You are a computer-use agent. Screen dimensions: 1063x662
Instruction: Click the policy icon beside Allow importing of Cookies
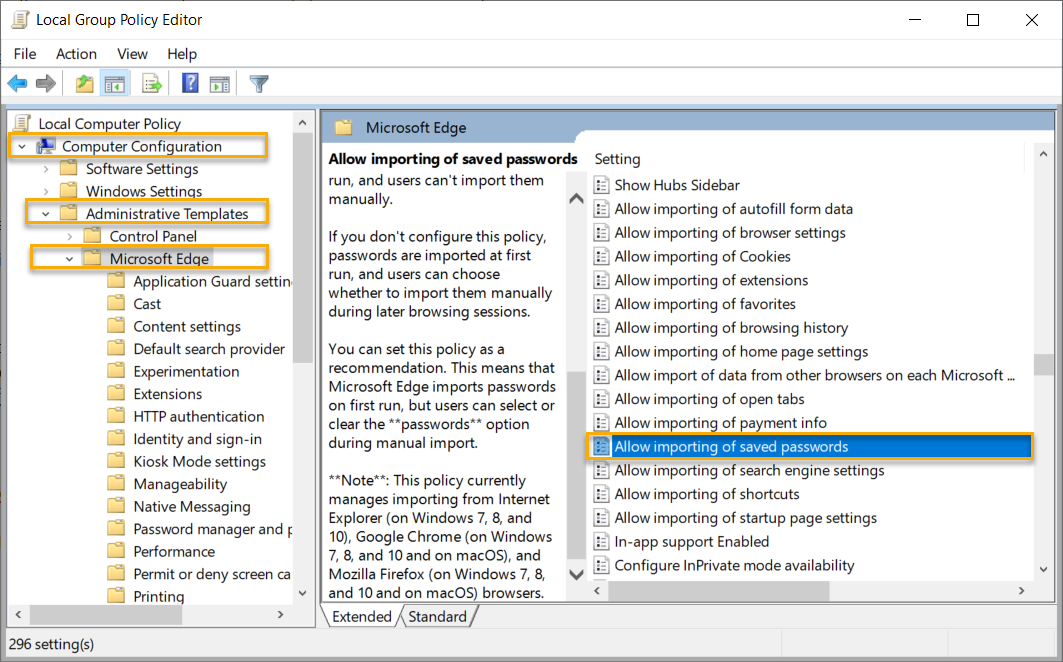602,256
